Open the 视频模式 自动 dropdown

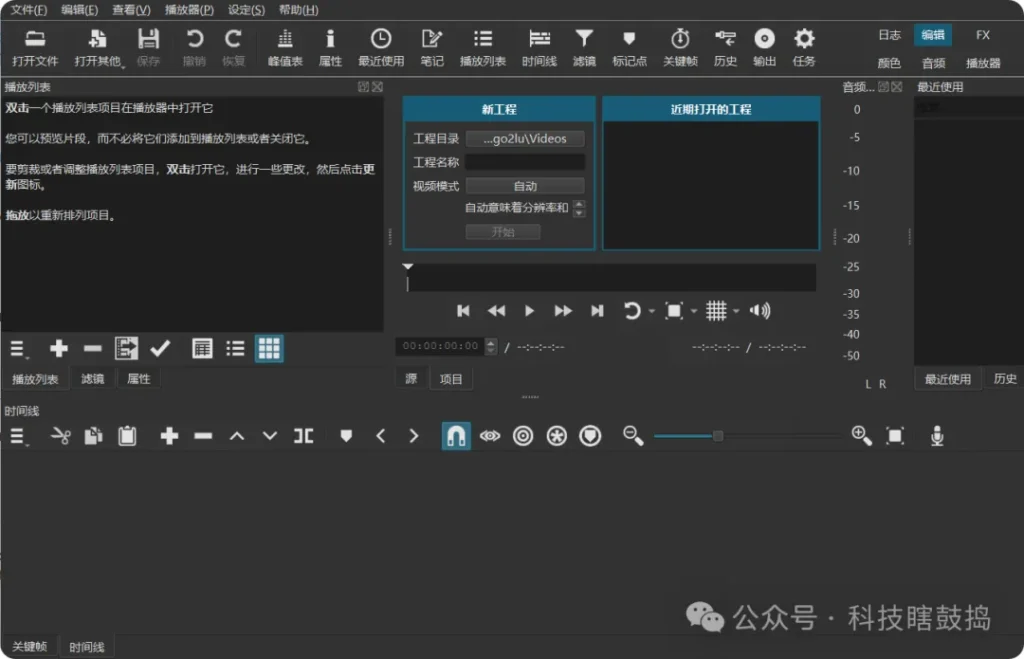525,186
